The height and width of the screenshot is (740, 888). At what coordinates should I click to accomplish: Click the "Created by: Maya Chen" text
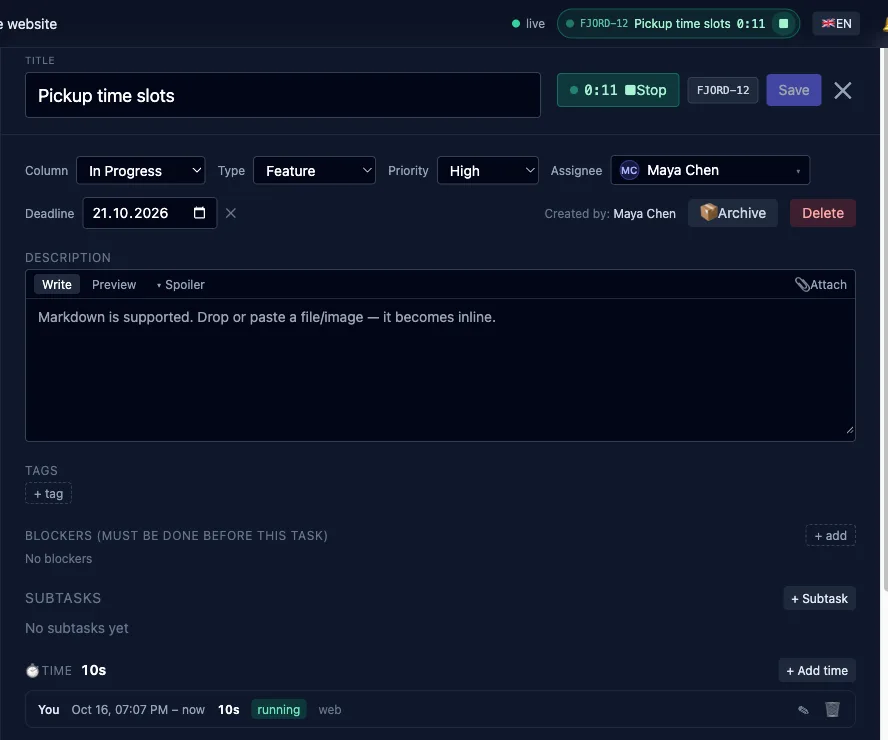click(x=610, y=213)
